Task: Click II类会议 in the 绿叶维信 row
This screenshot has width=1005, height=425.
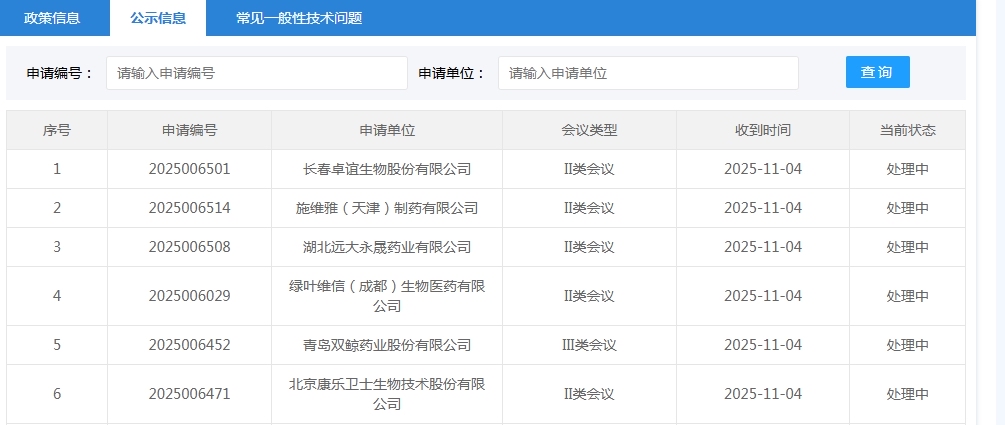Action: pos(590,296)
